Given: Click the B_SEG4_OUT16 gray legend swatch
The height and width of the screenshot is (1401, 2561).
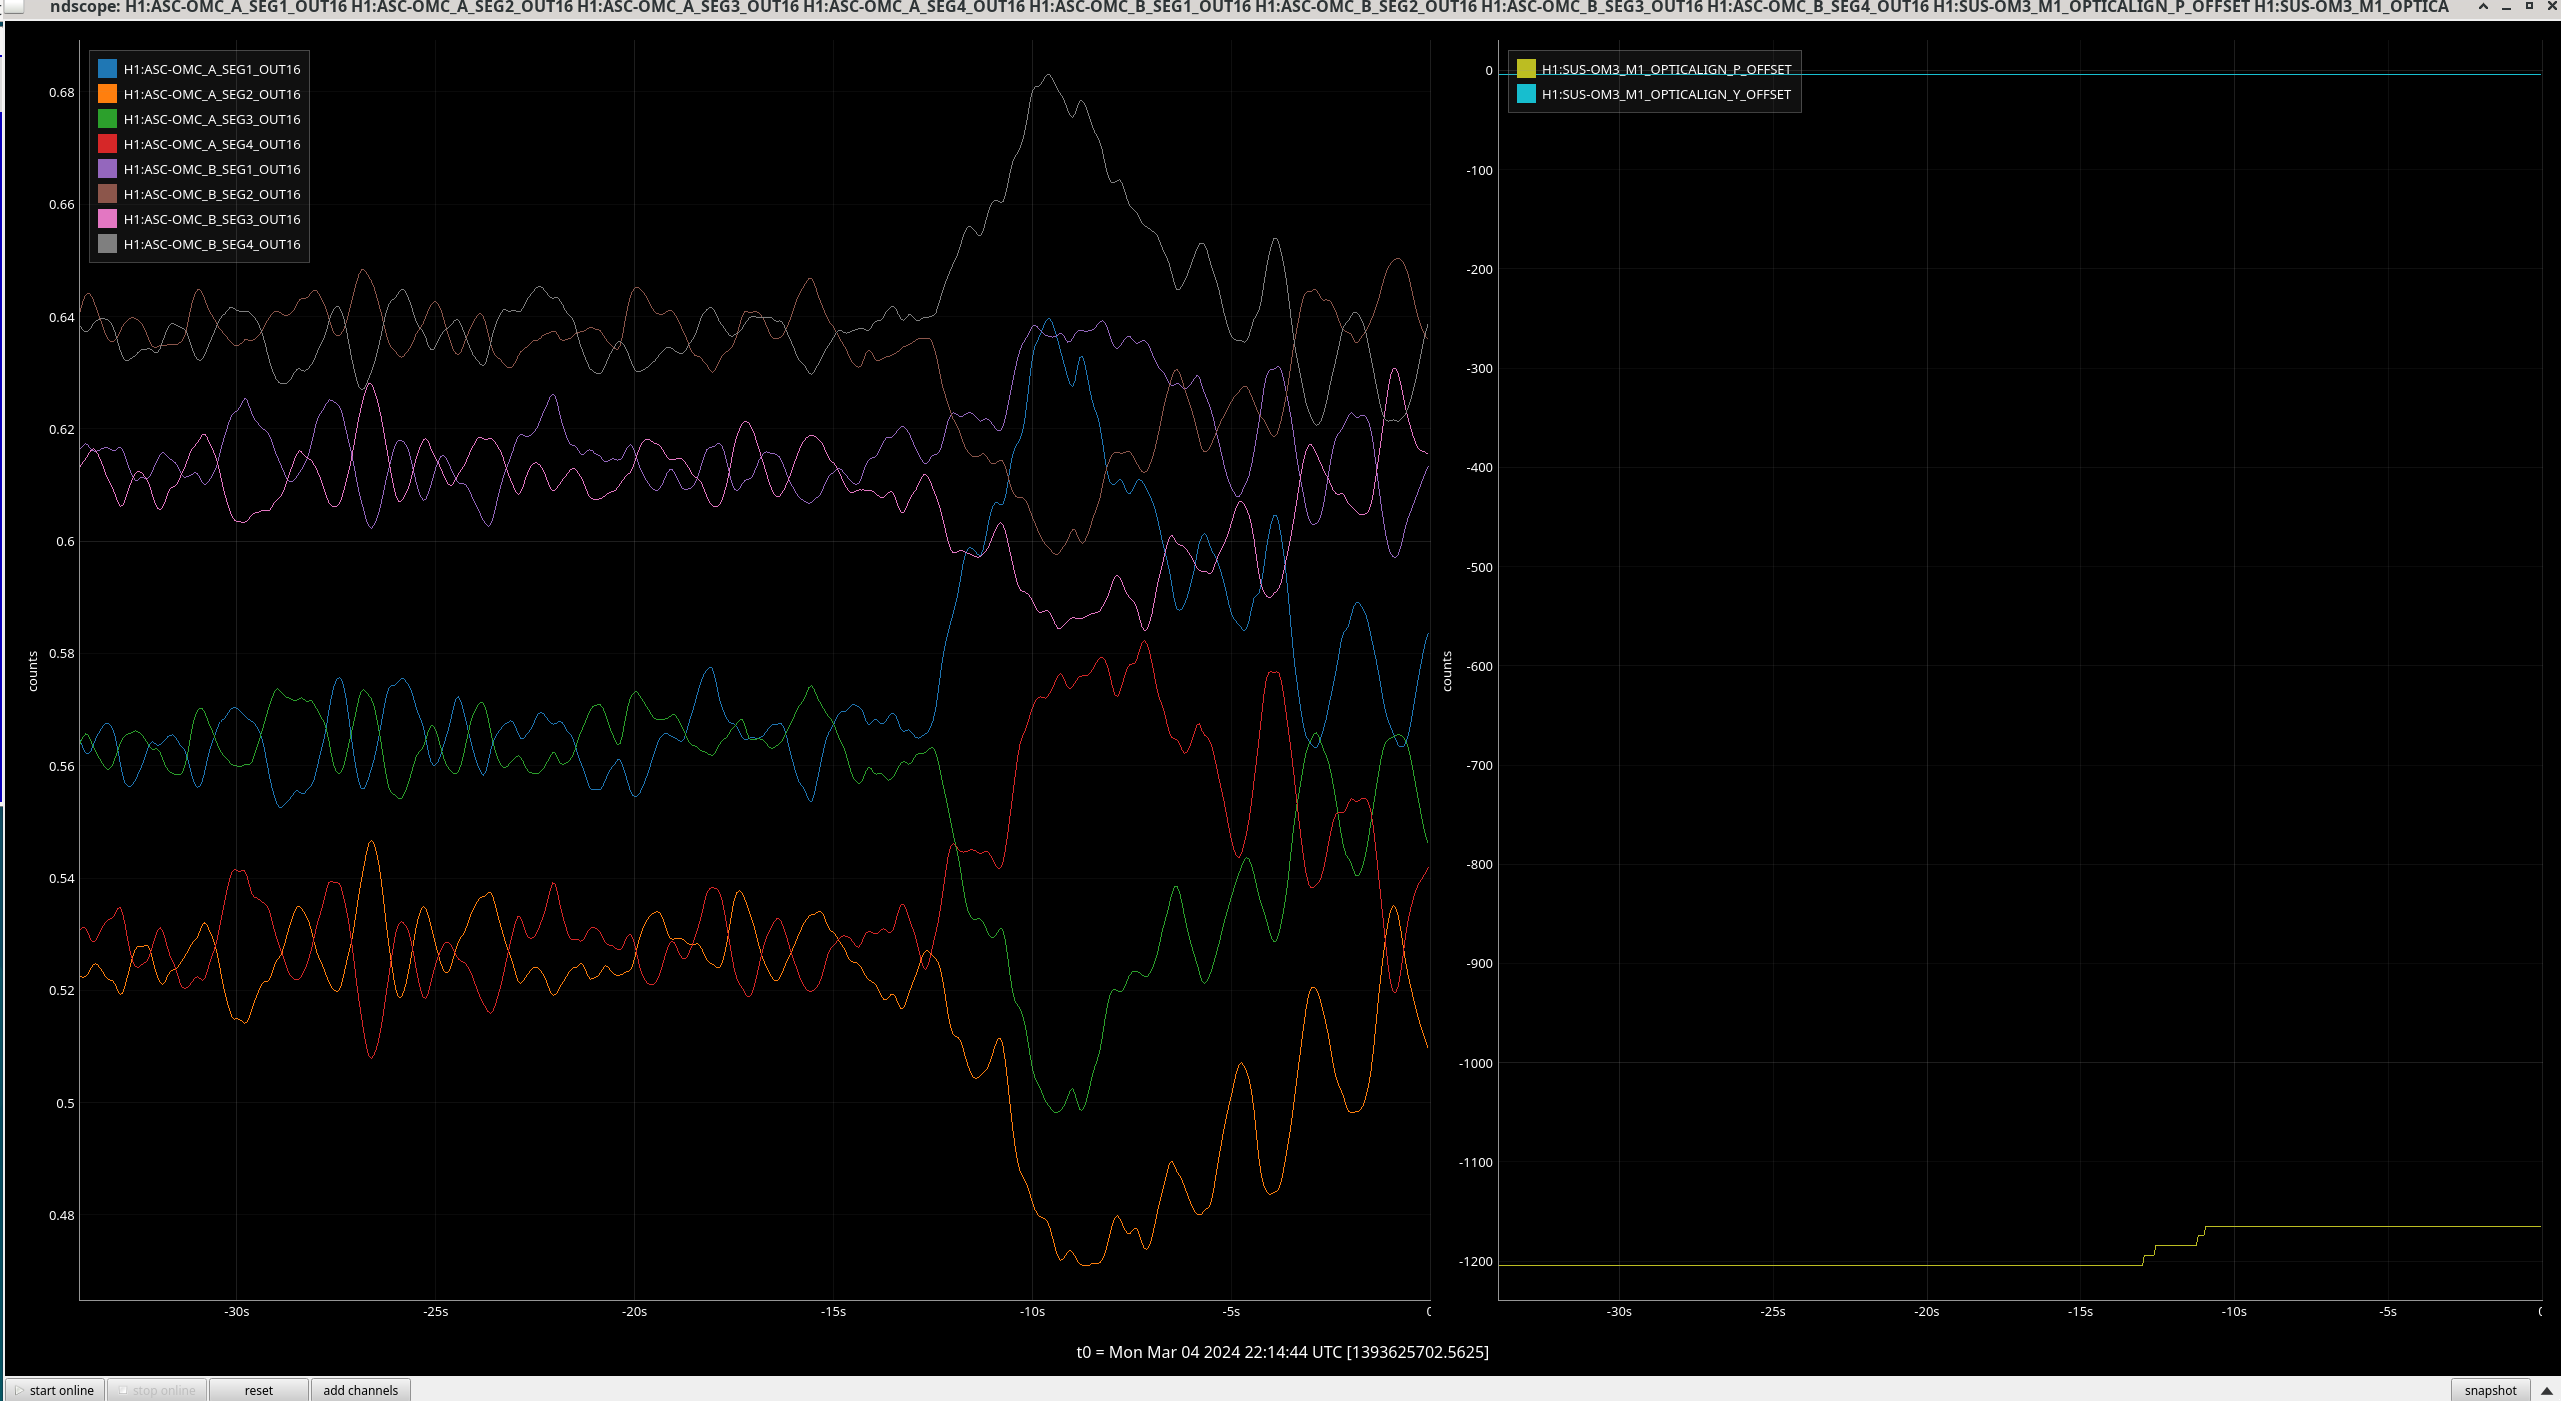Looking at the screenshot, I should [x=108, y=244].
